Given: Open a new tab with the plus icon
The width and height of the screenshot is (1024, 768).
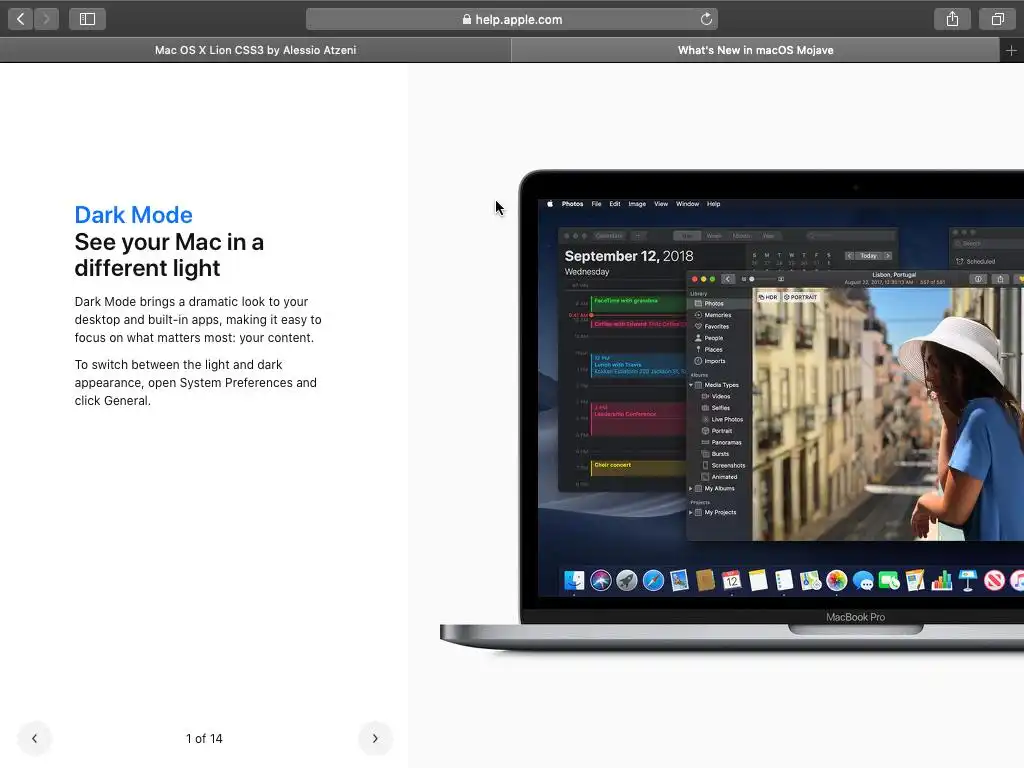Looking at the screenshot, I should tap(1011, 50).
